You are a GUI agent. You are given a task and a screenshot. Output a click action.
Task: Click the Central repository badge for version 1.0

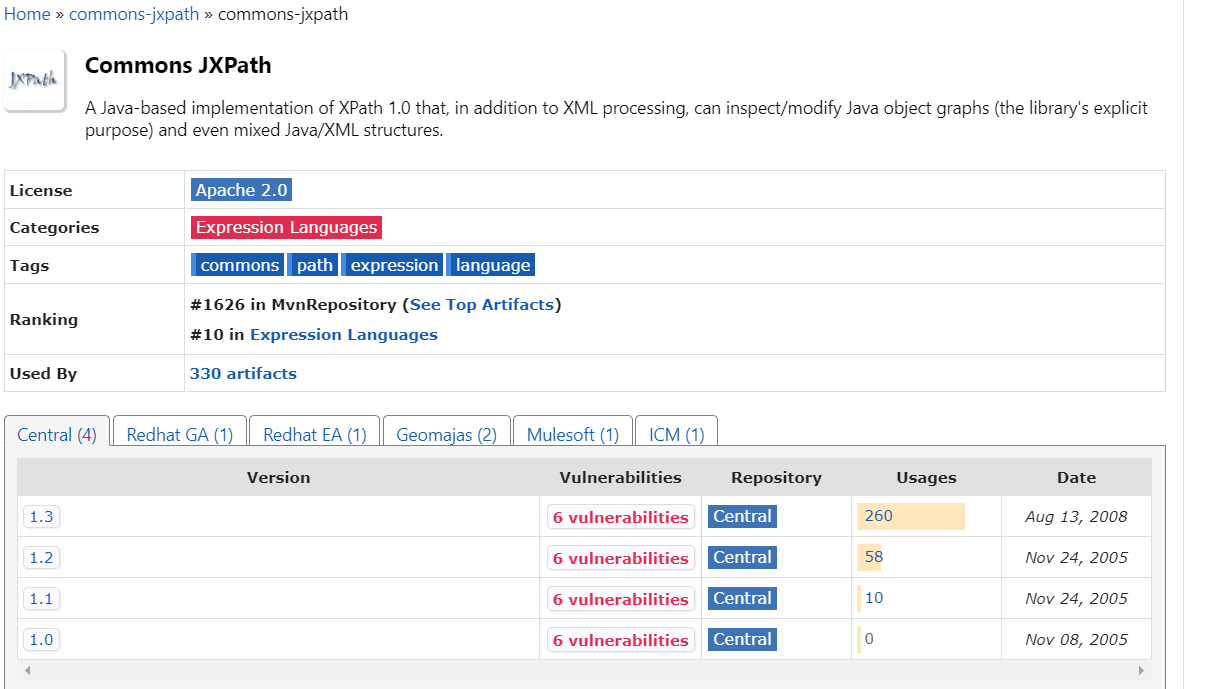coord(742,639)
